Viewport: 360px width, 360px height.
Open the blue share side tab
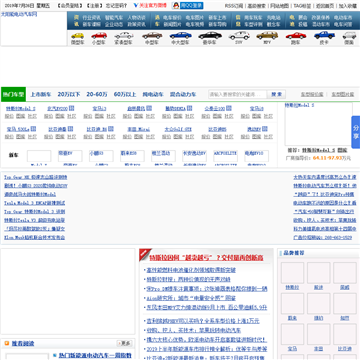[x=356, y=132]
